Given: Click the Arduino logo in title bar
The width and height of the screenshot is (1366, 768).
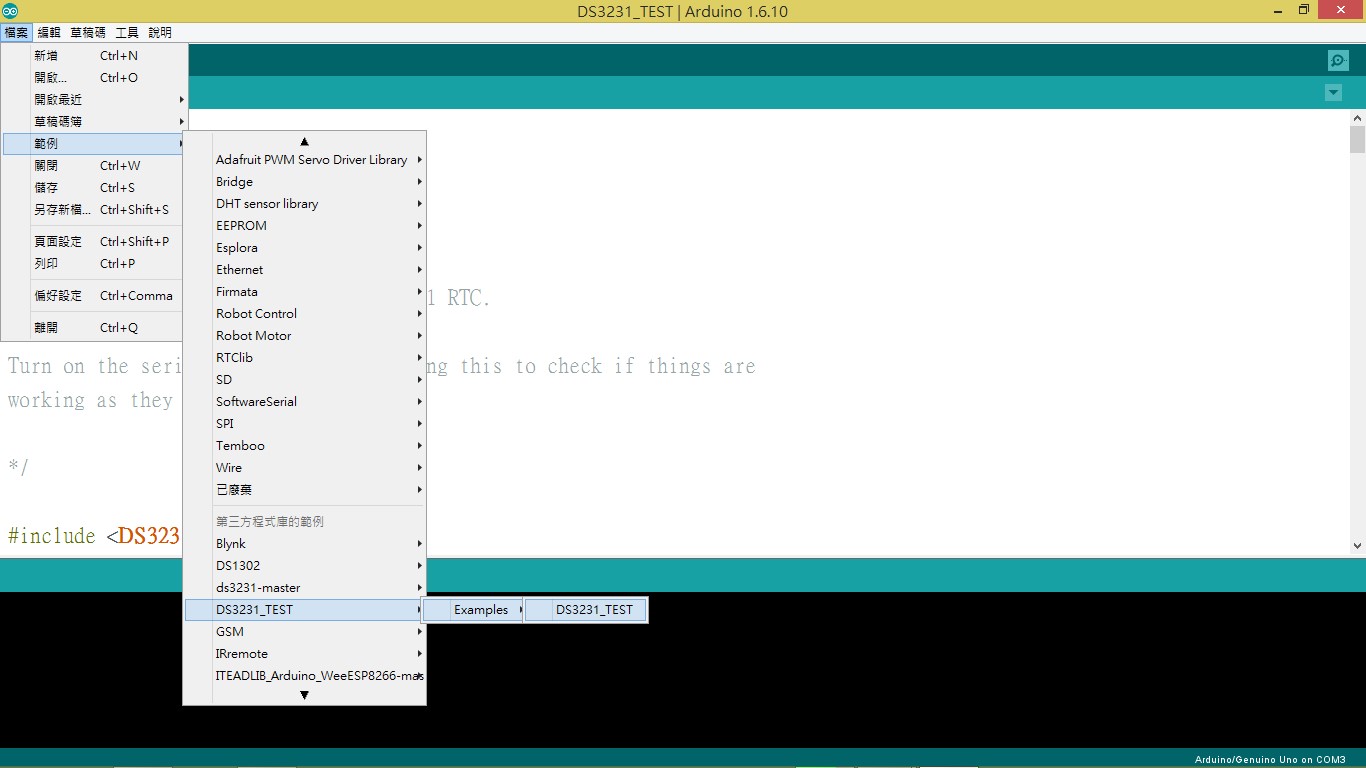Looking at the screenshot, I should click(10, 11).
